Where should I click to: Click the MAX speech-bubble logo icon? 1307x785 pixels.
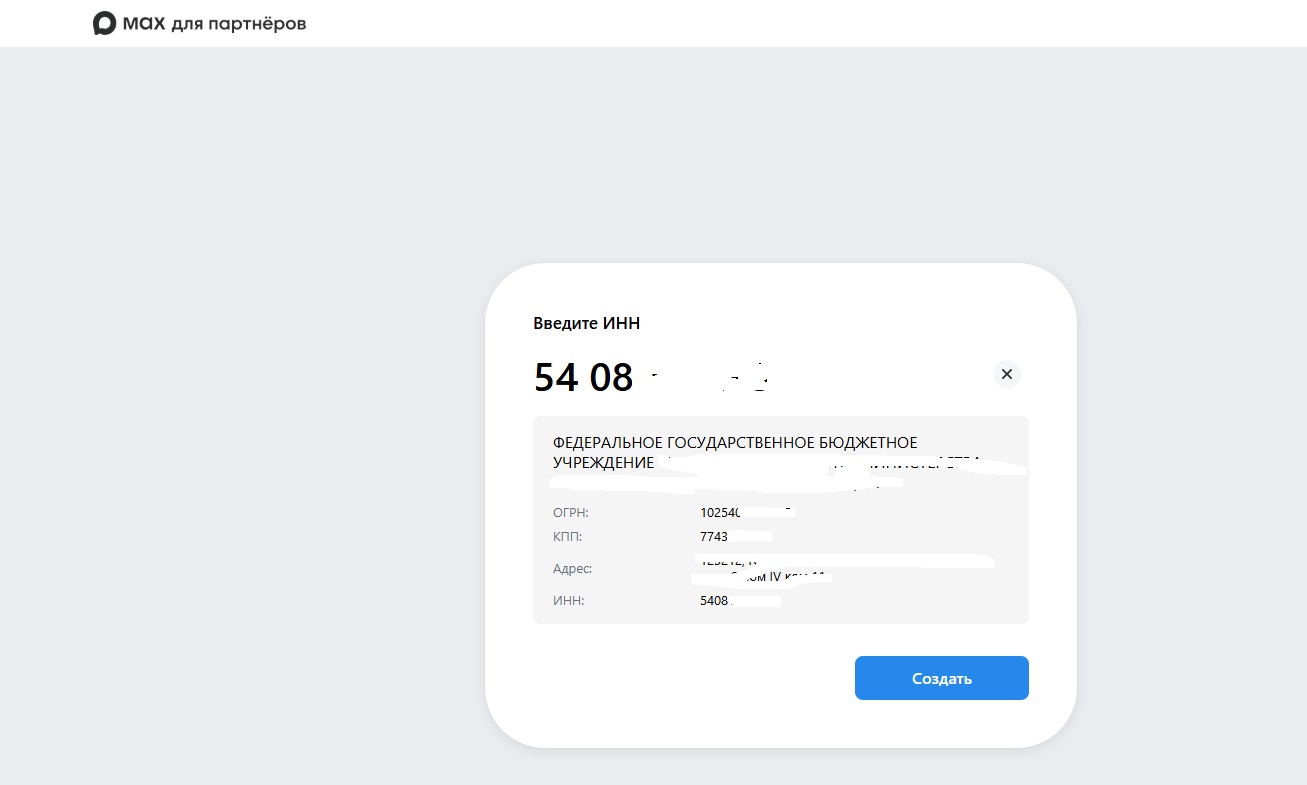point(104,23)
